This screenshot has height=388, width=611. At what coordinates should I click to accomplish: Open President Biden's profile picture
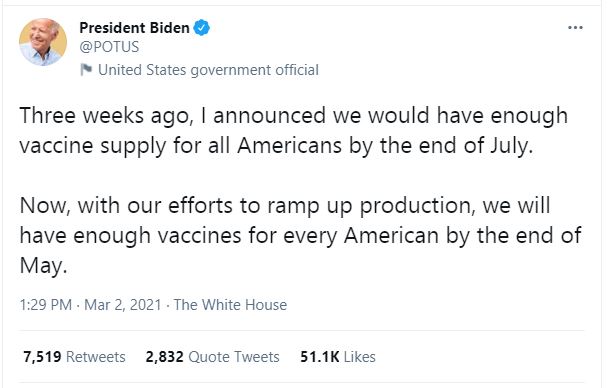43,42
